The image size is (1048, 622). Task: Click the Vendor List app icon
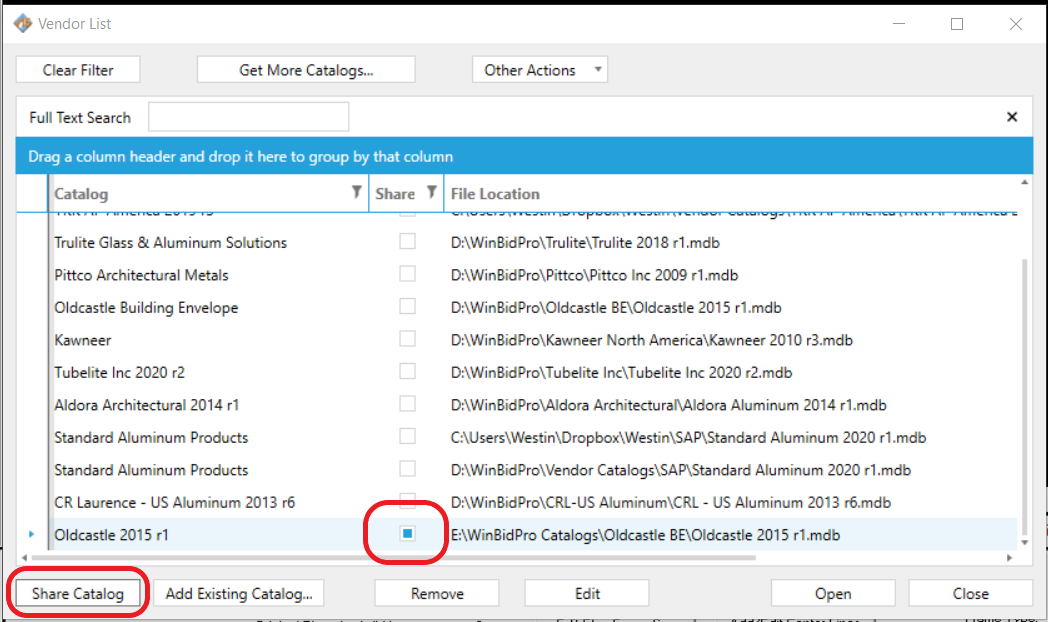pos(23,23)
